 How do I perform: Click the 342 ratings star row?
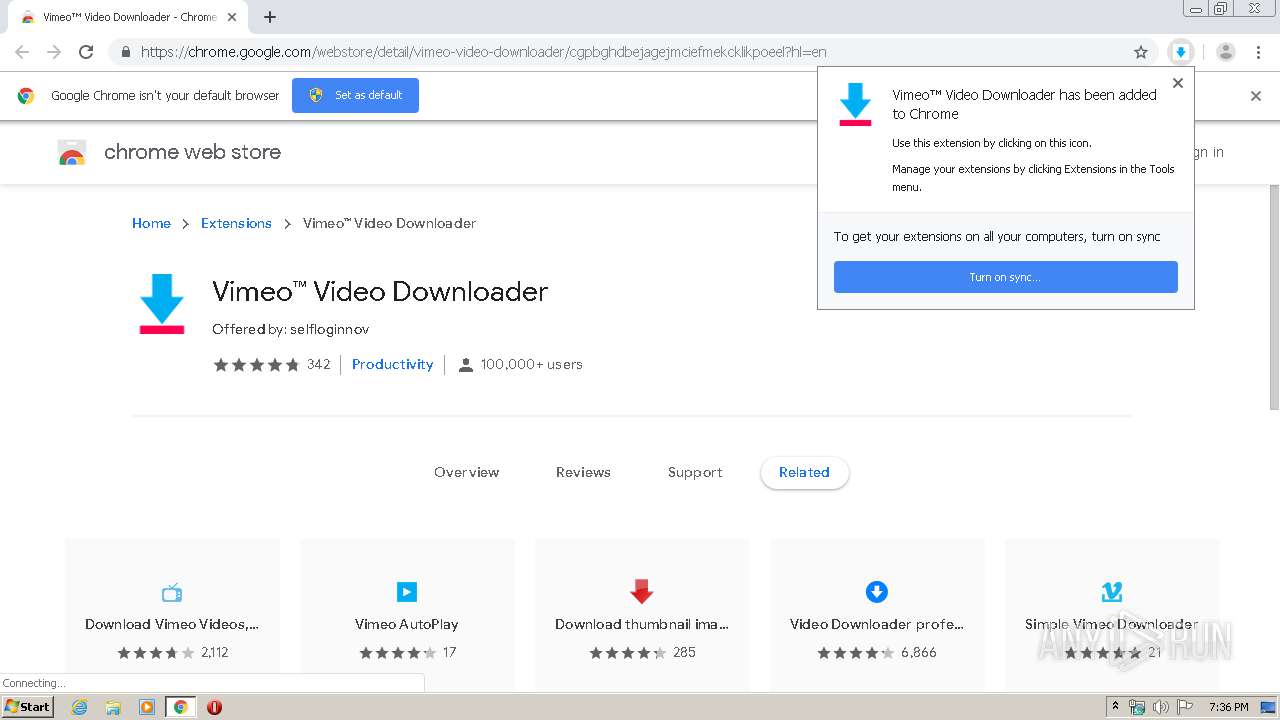[272, 364]
